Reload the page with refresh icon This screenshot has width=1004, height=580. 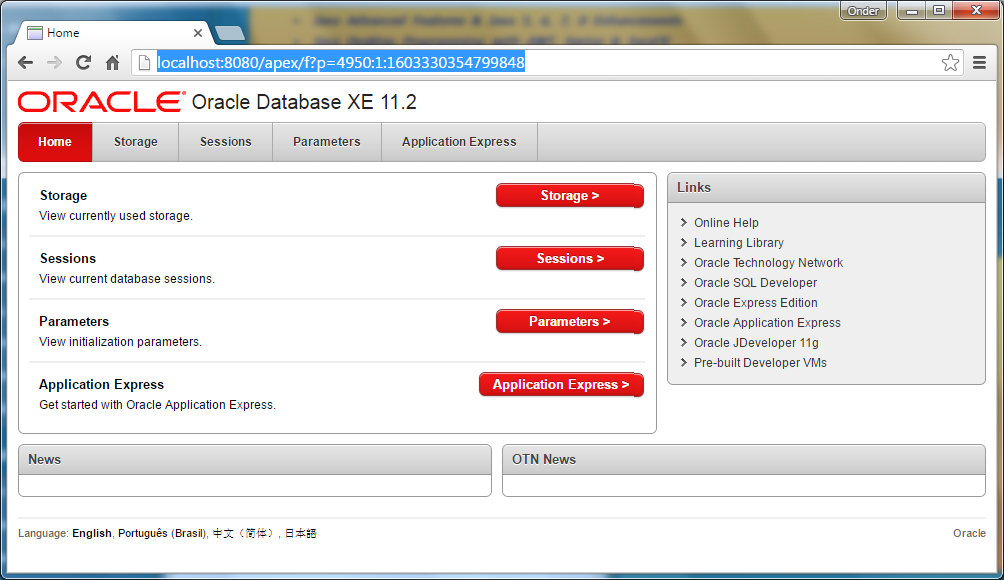tap(83, 63)
